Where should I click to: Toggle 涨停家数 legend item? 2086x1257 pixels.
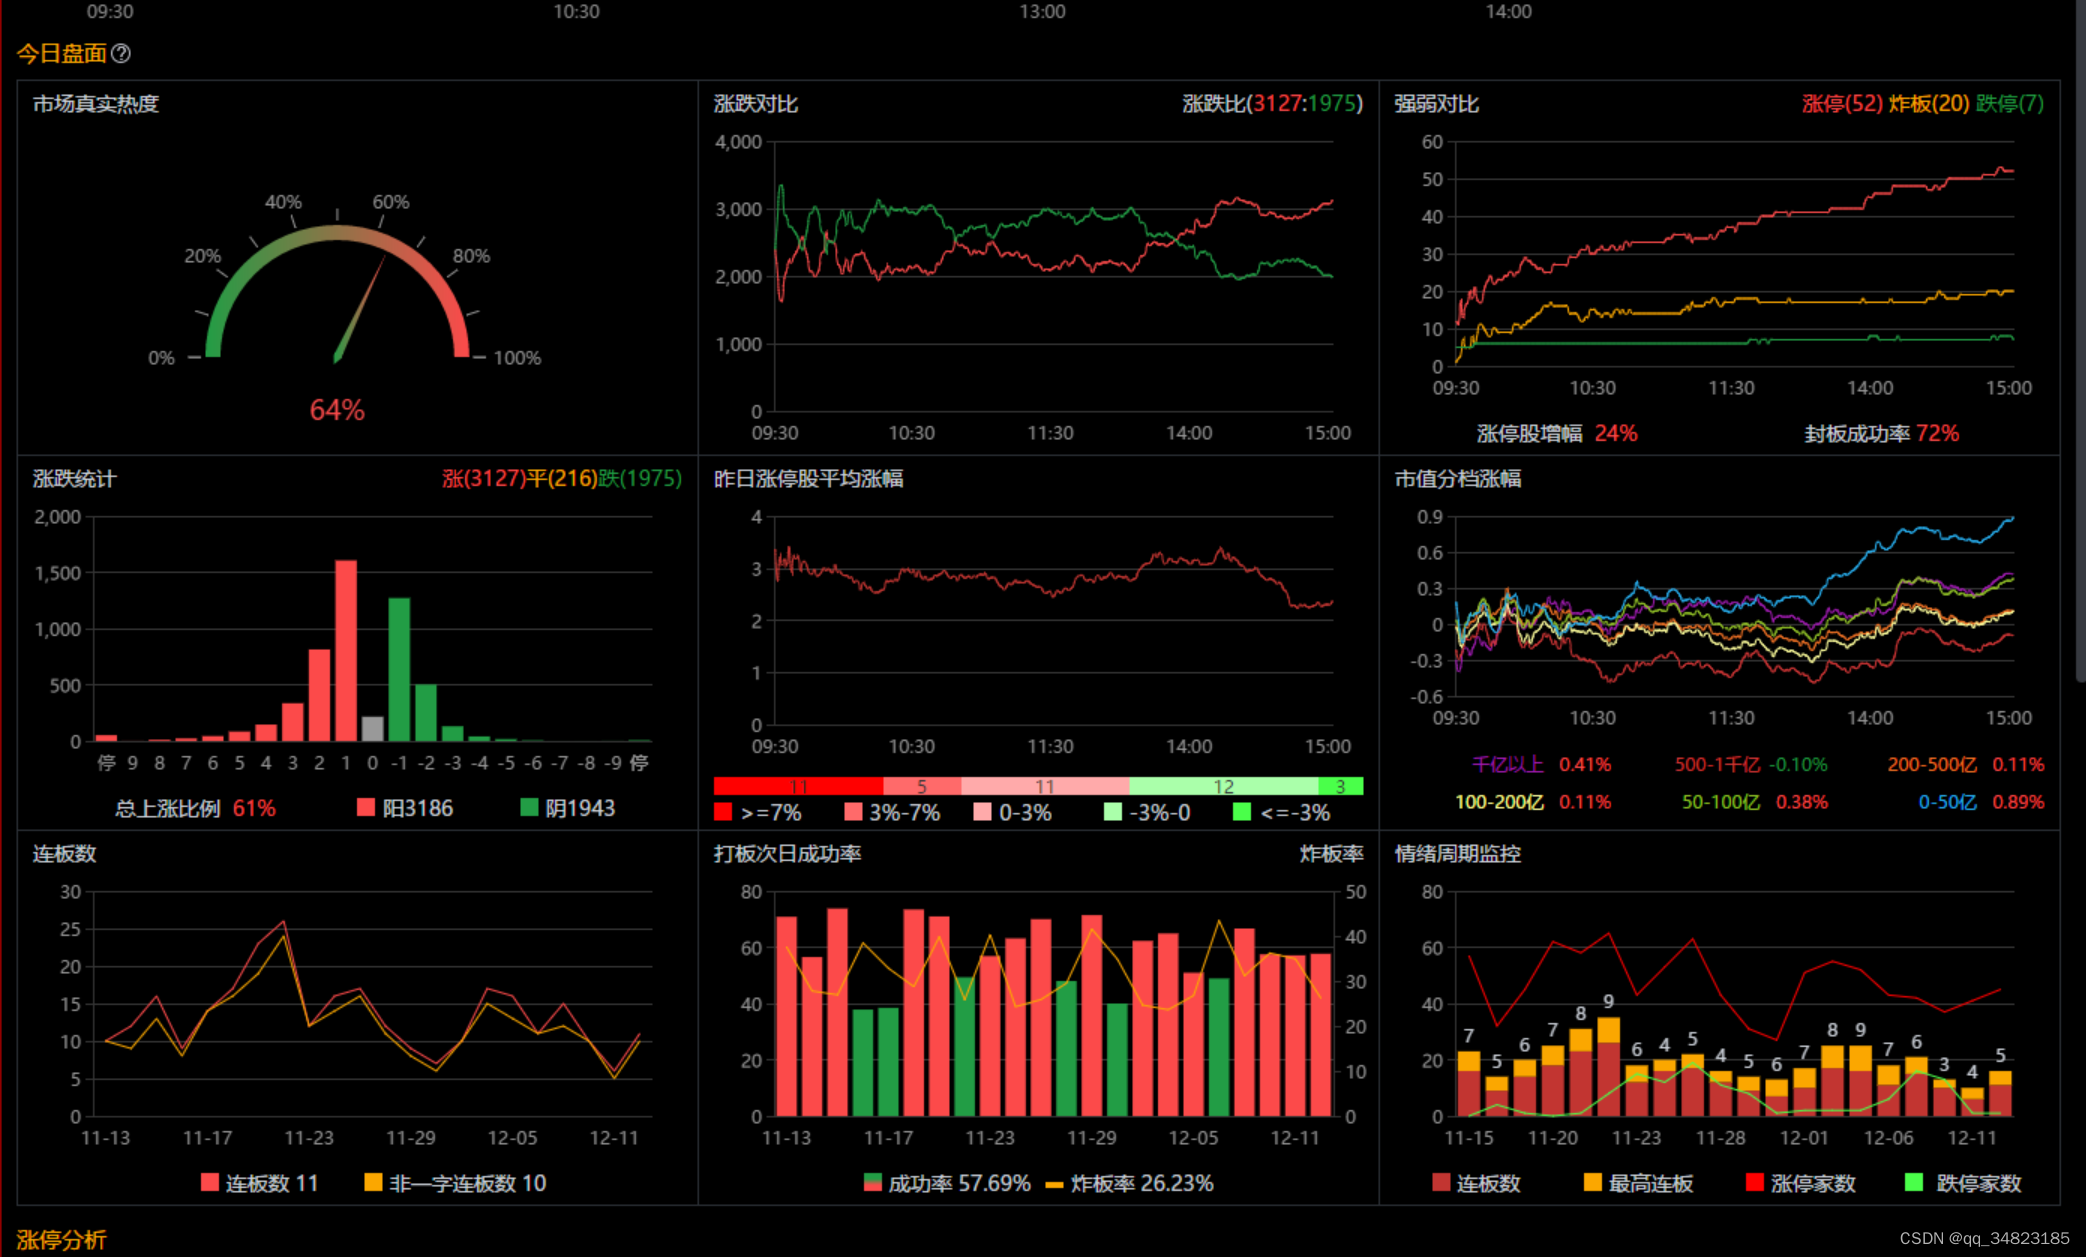1800,1183
